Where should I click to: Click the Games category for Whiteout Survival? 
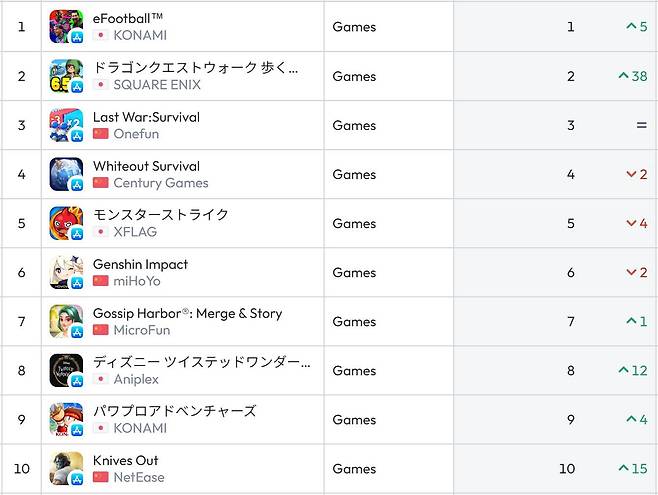click(x=354, y=174)
